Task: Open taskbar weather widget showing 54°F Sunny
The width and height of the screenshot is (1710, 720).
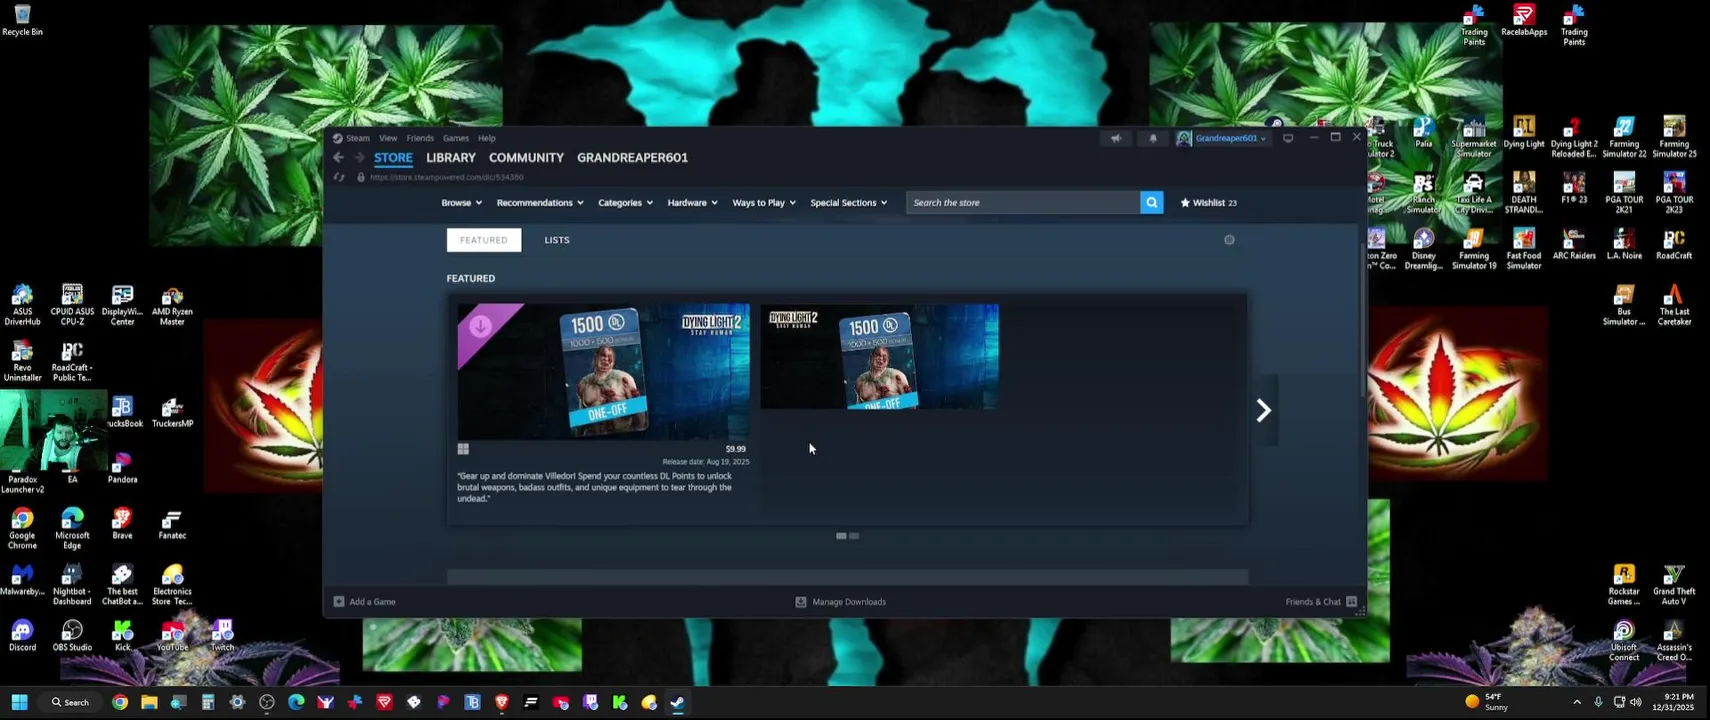Action: [x=1487, y=702]
